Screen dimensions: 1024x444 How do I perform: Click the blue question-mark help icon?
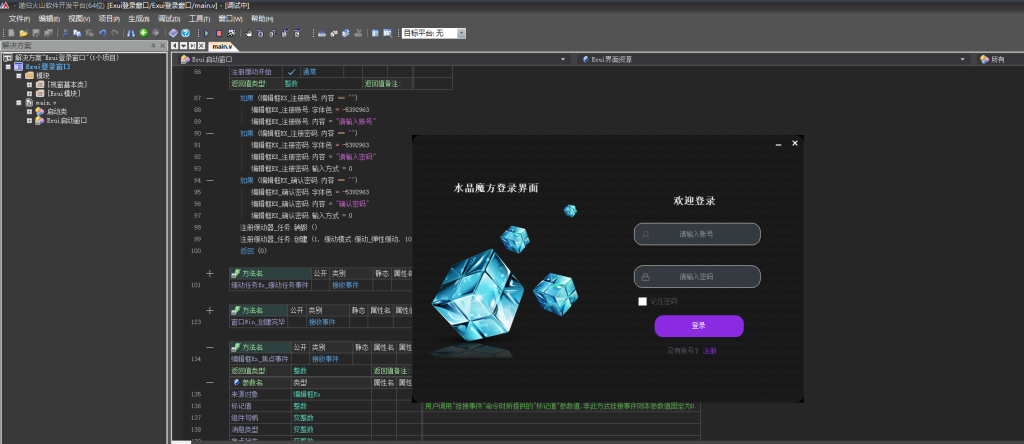[185, 33]
